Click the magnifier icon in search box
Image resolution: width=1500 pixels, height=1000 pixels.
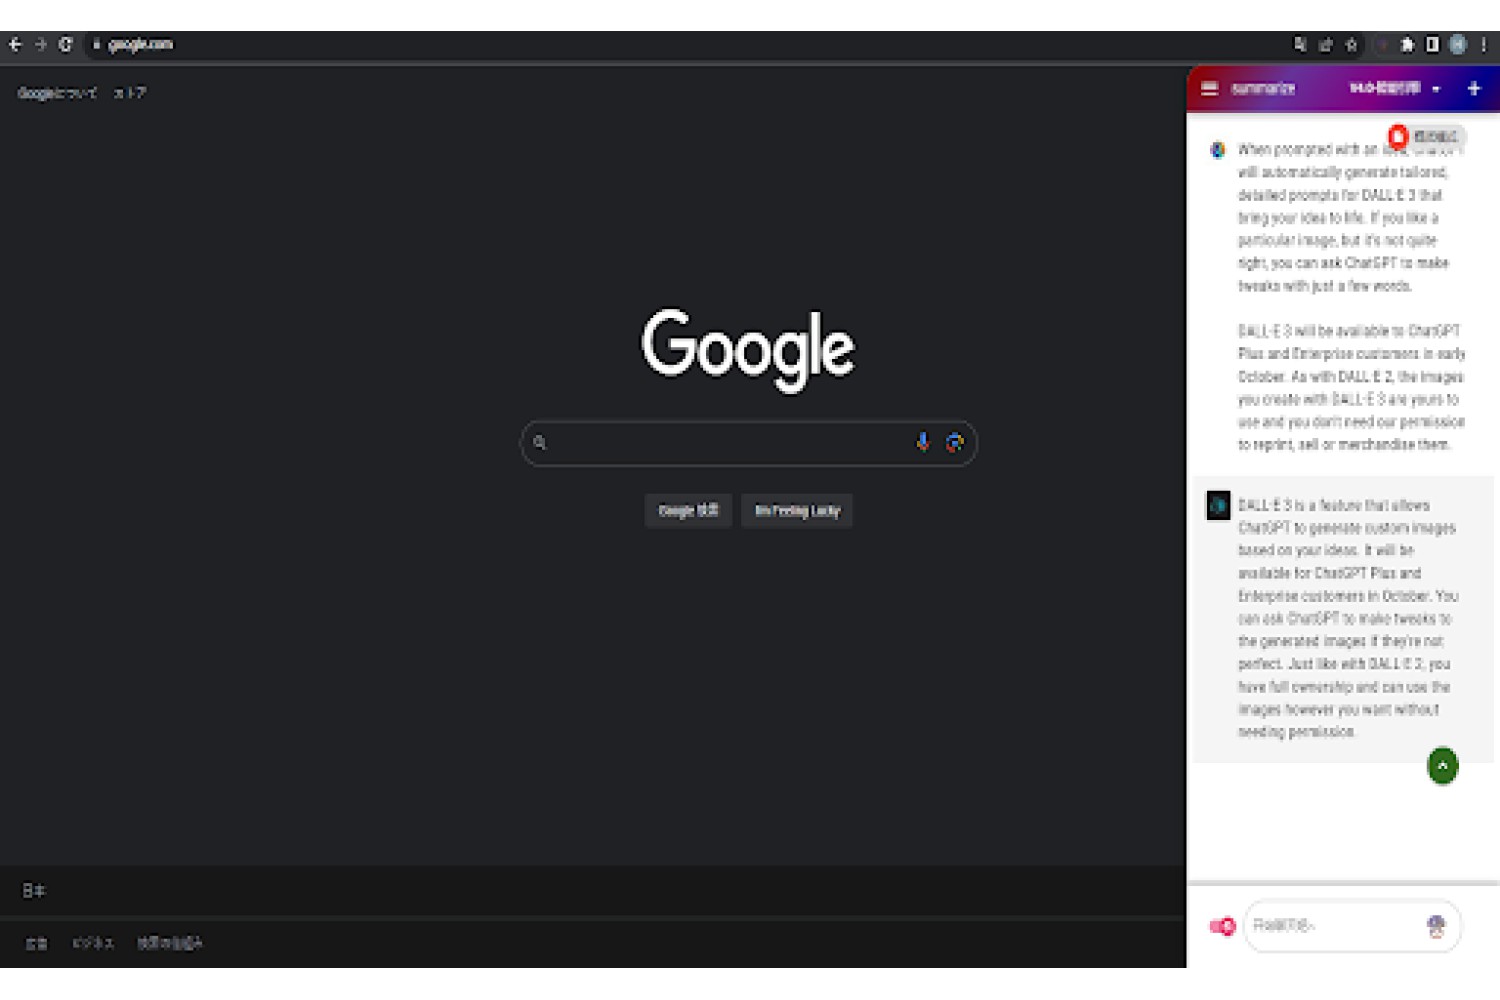tap(540, 442)
